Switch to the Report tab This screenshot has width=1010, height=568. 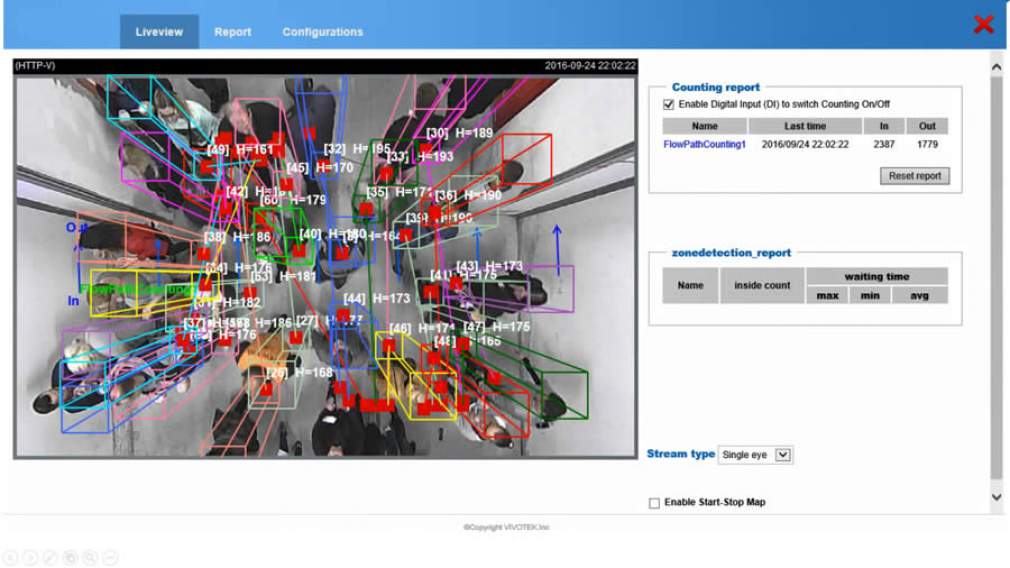232,32
